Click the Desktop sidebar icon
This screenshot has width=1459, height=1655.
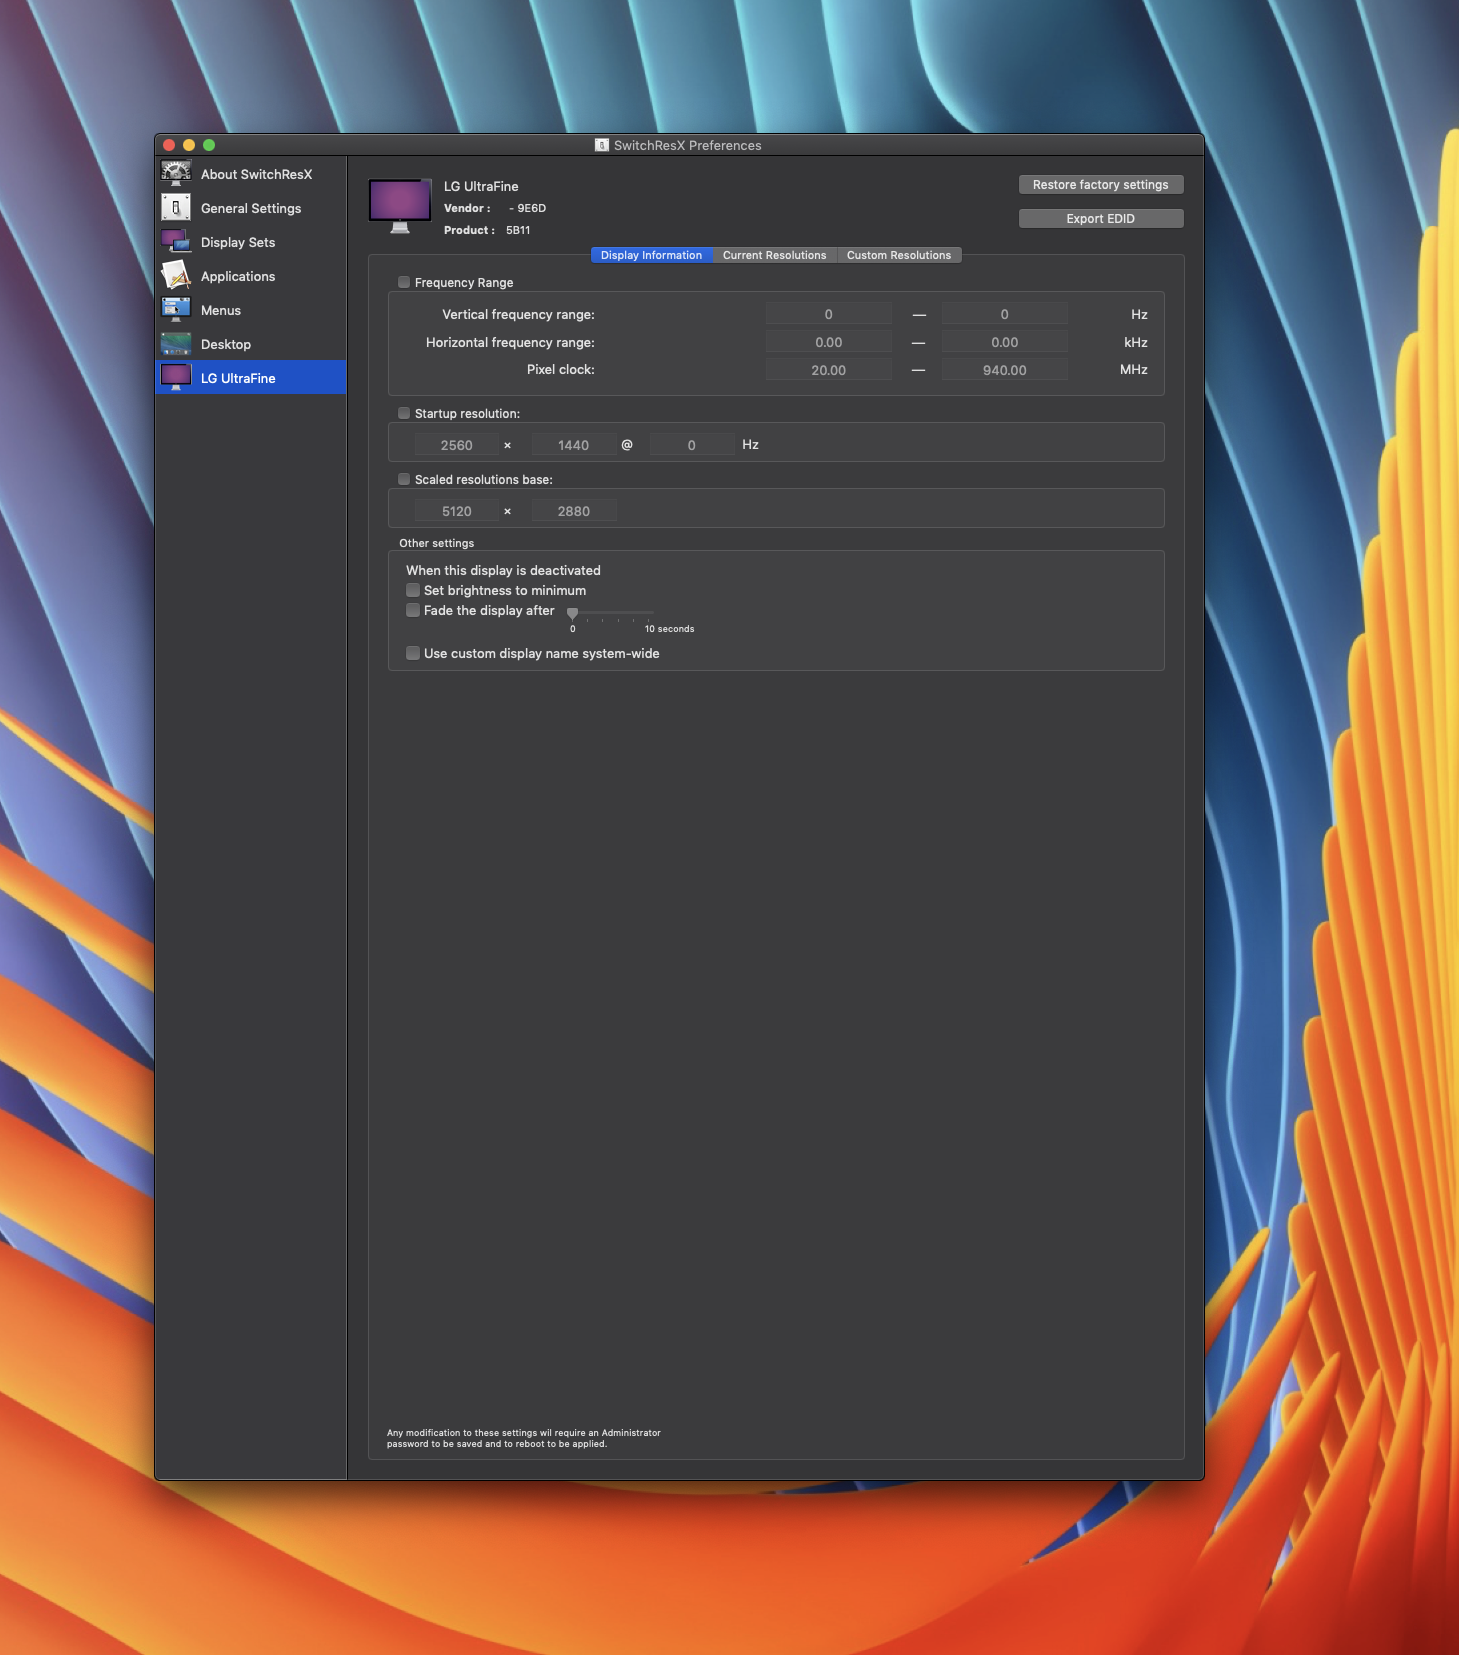[x=176, y=344]
